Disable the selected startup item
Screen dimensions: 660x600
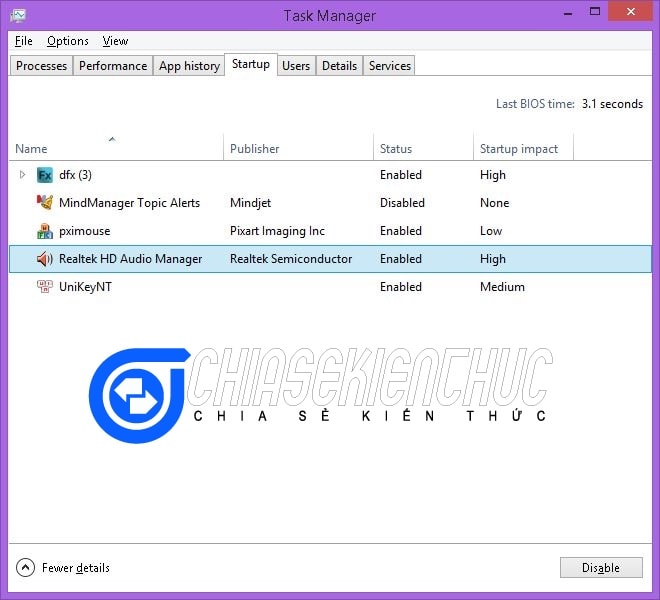601,568
